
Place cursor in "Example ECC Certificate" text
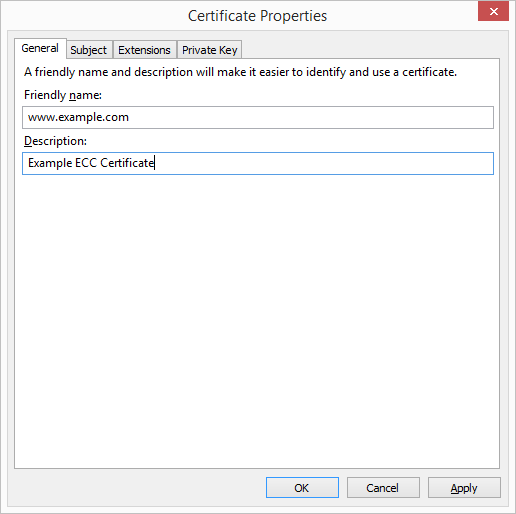coord(91,163)
